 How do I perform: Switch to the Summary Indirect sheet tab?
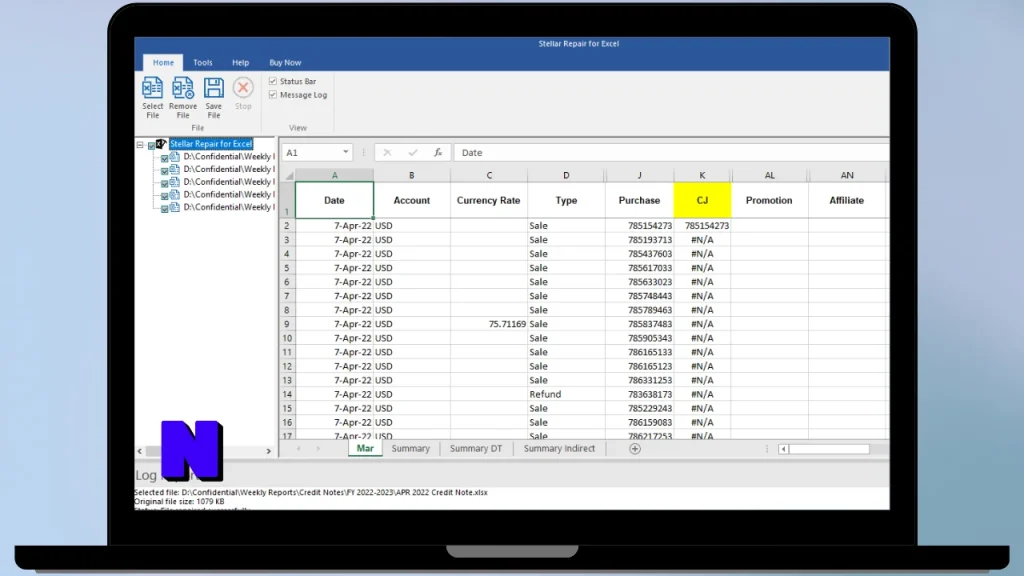click(559, 449)
